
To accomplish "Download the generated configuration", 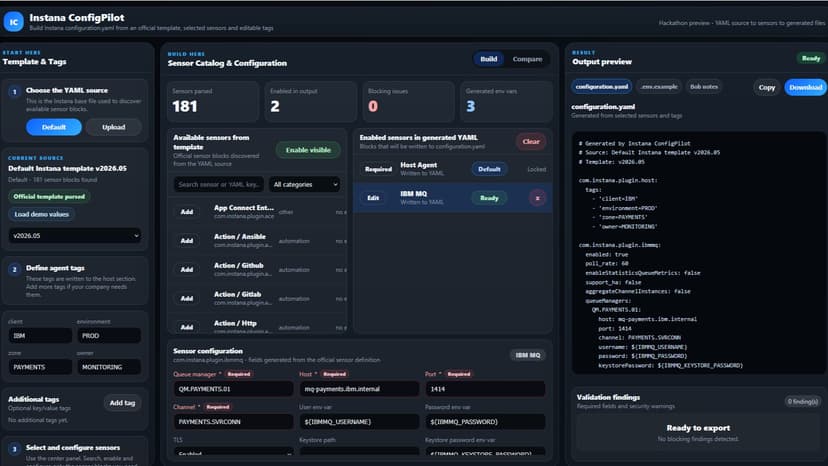I will 805,87.
